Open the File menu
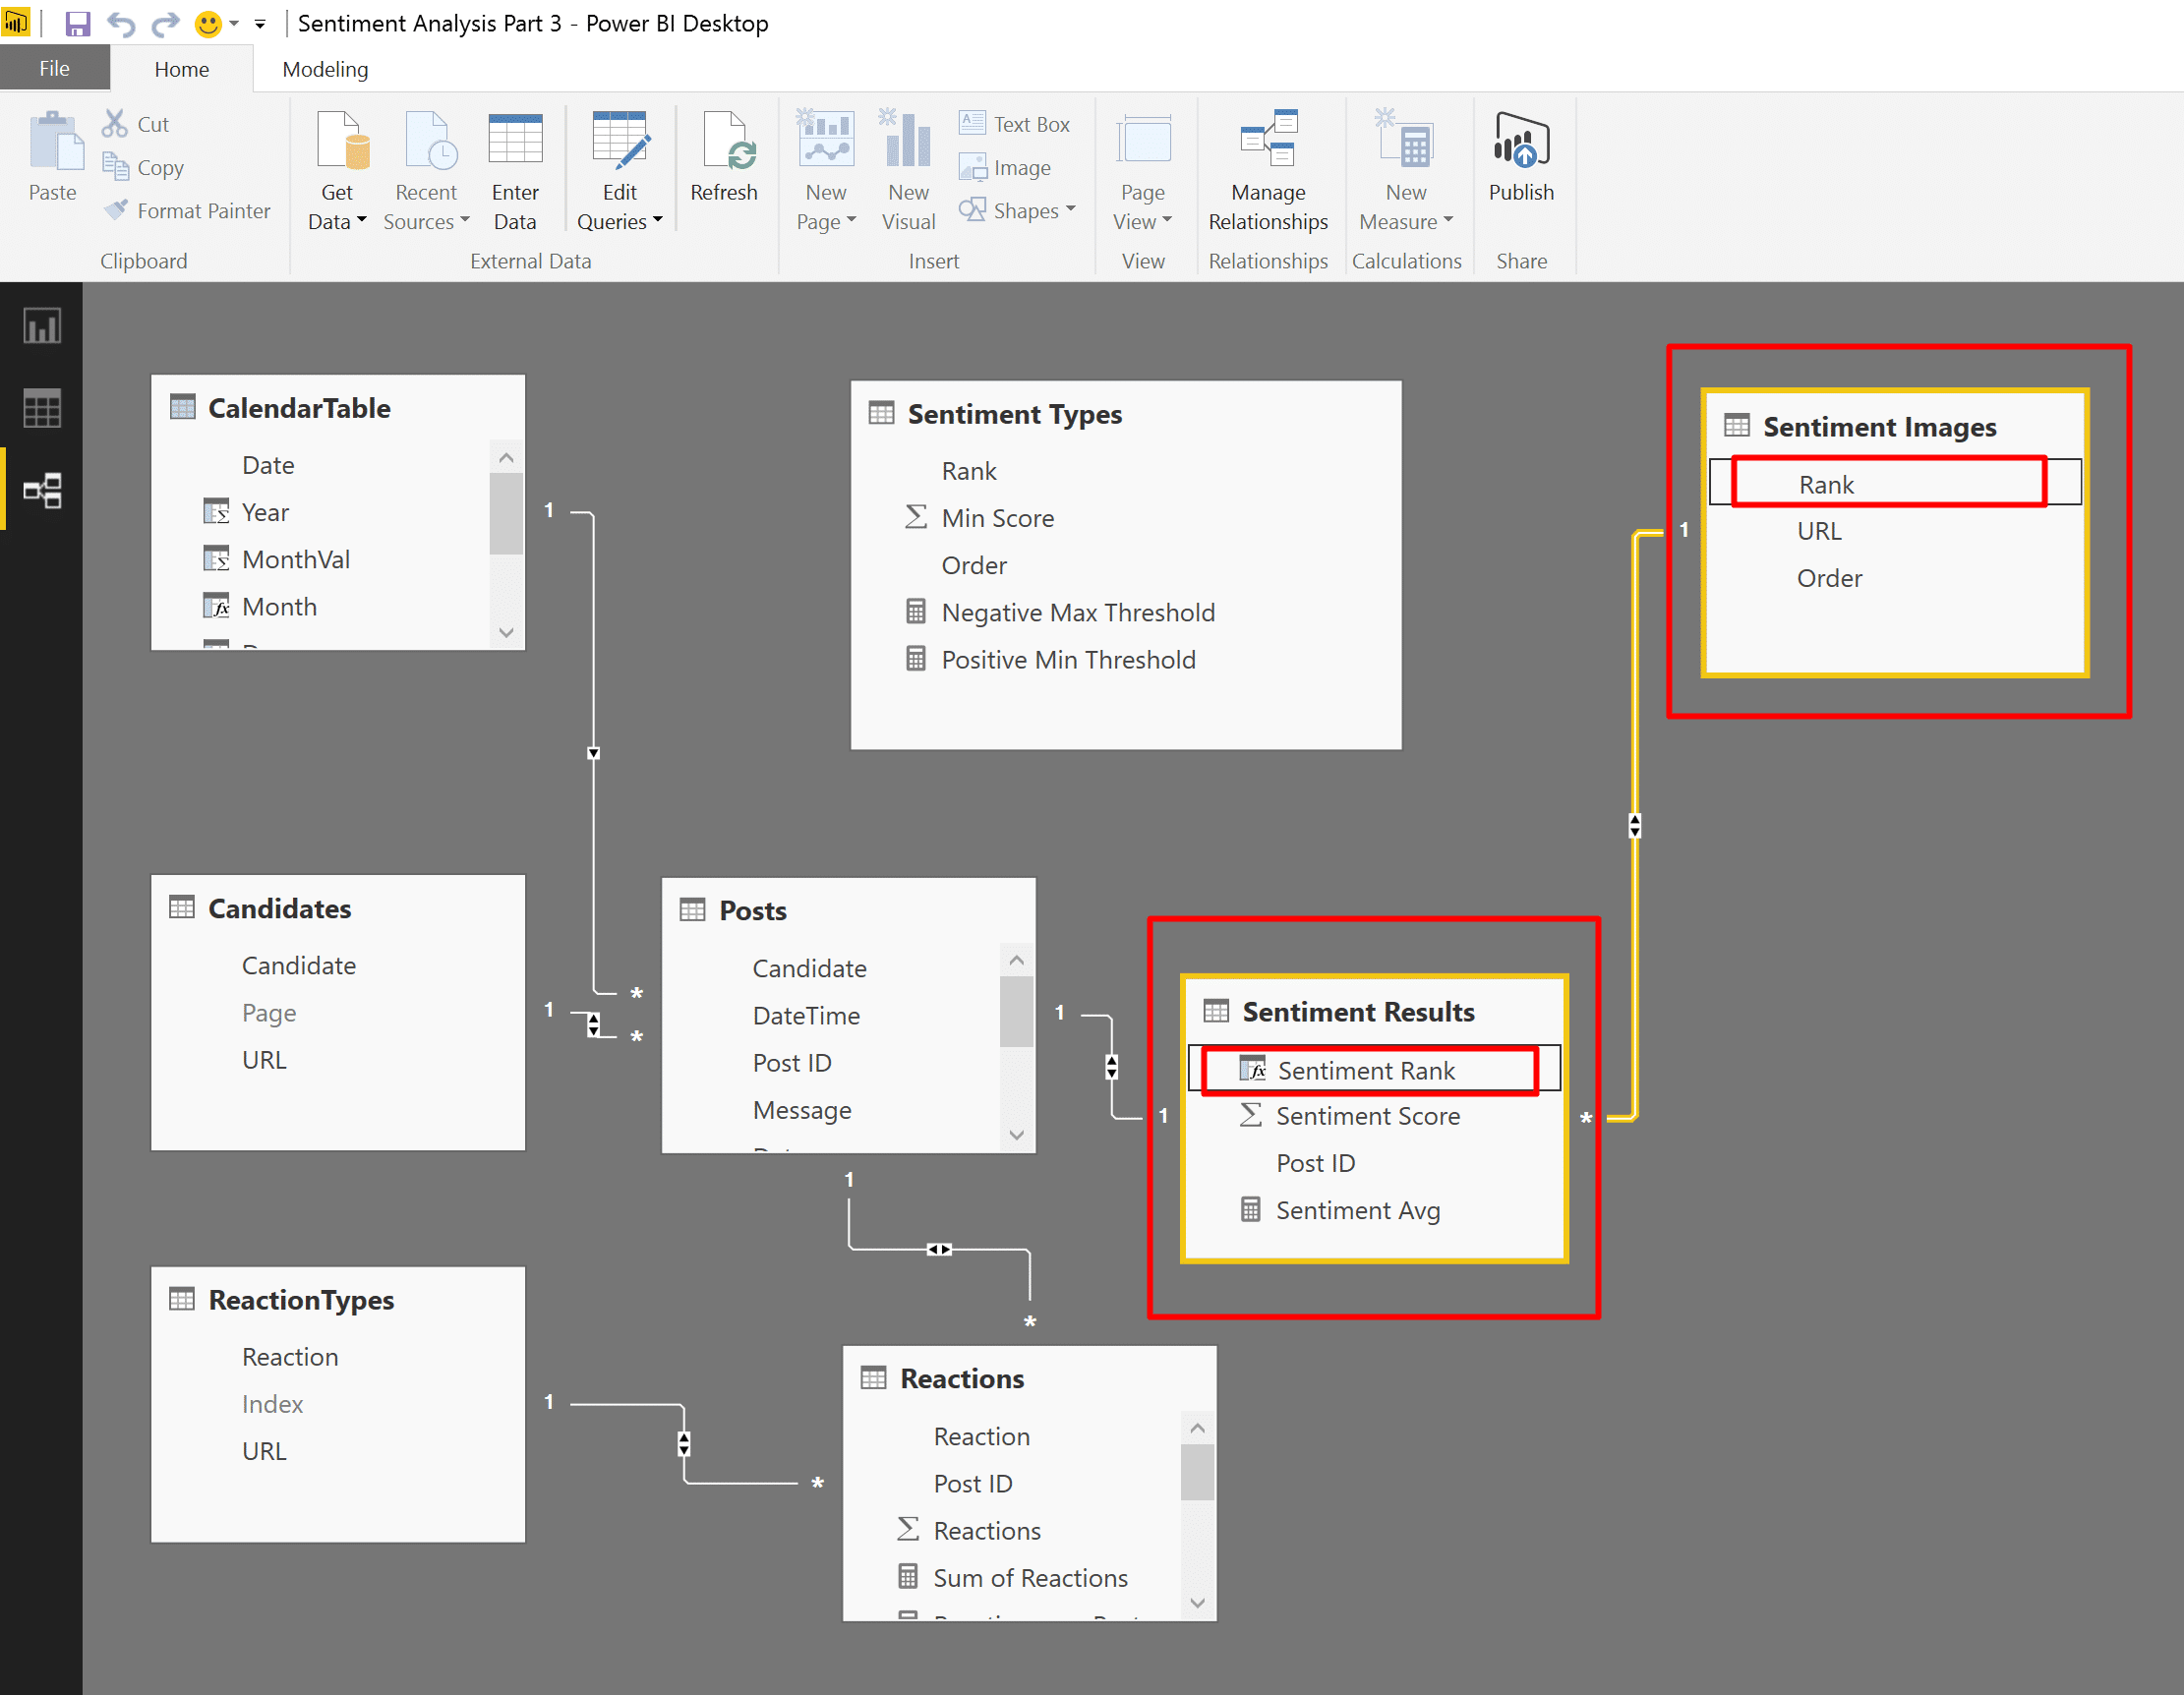Image resolution: width=2184 pixels, height=1695 pixels. point(54,69)
